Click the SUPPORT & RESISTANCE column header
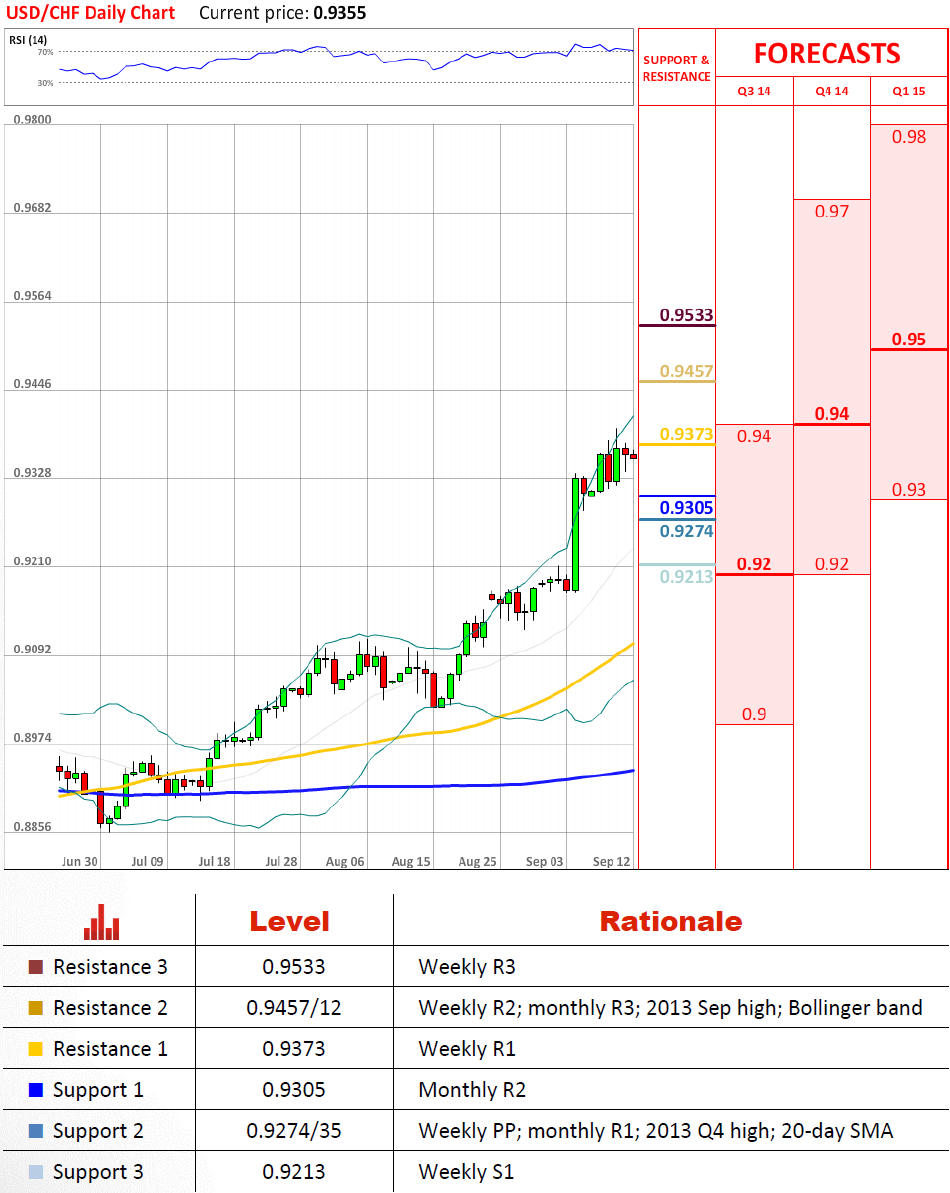950x1193 pixels. (x=676, y=68)
